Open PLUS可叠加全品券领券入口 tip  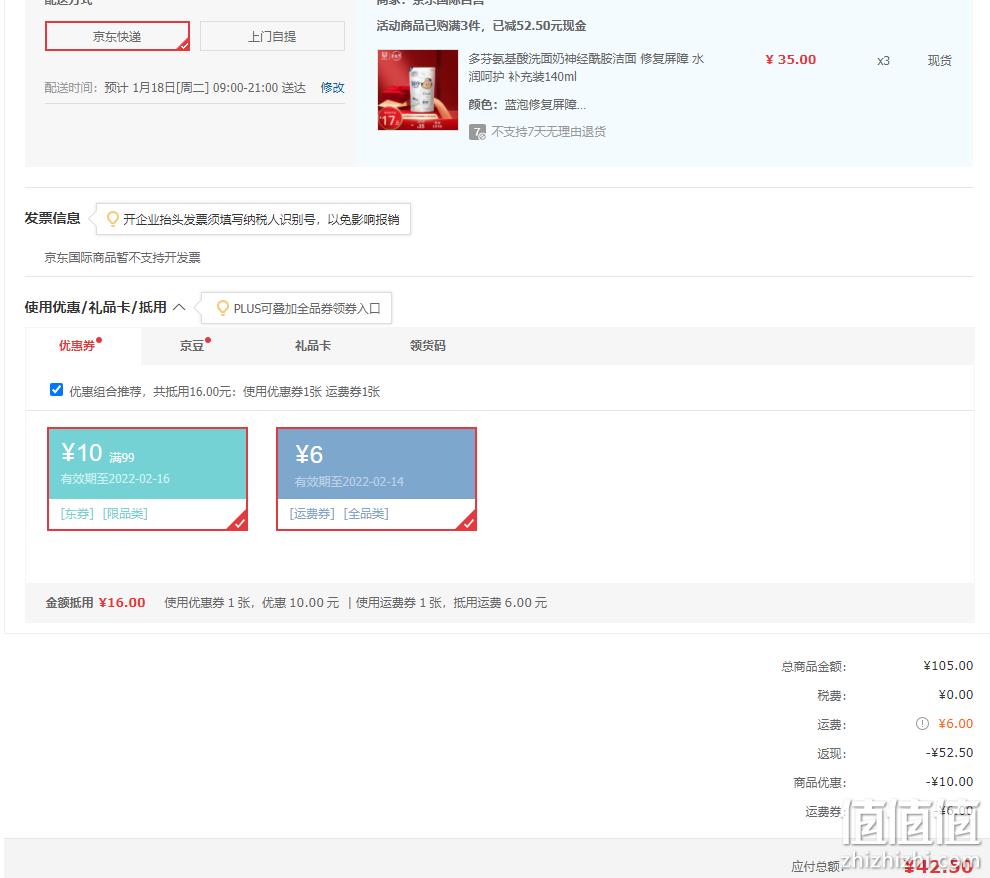click(x=307, y=309)
